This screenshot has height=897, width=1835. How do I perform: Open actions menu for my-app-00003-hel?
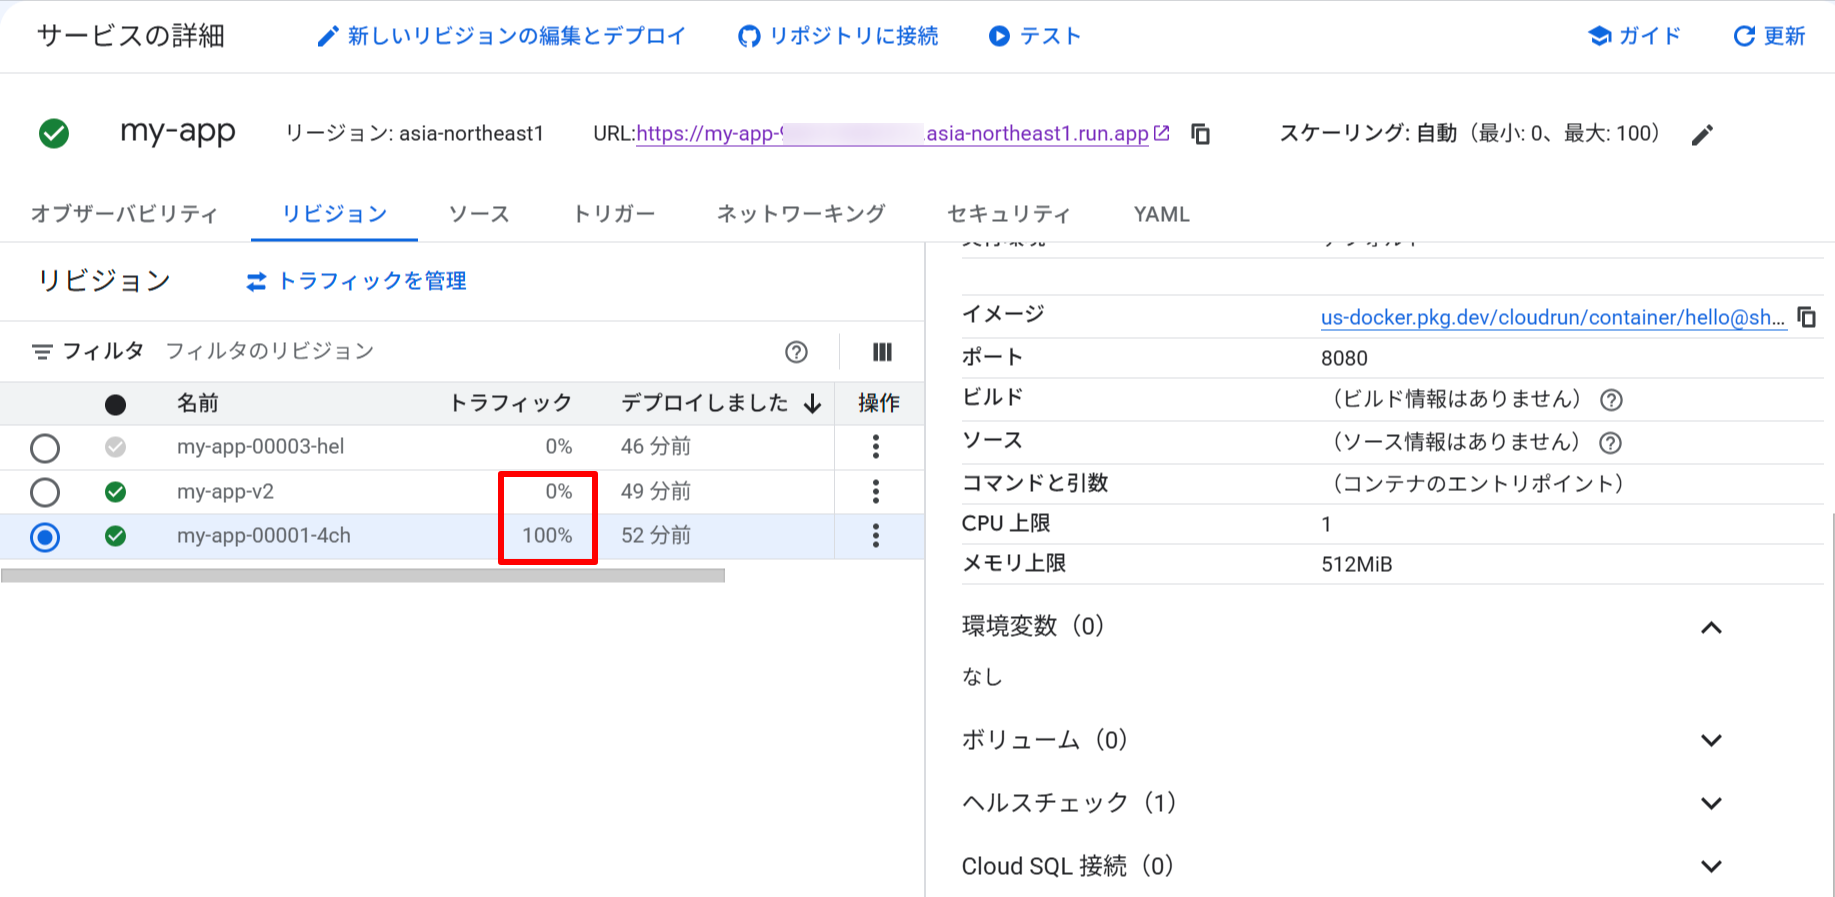(876, 447)
